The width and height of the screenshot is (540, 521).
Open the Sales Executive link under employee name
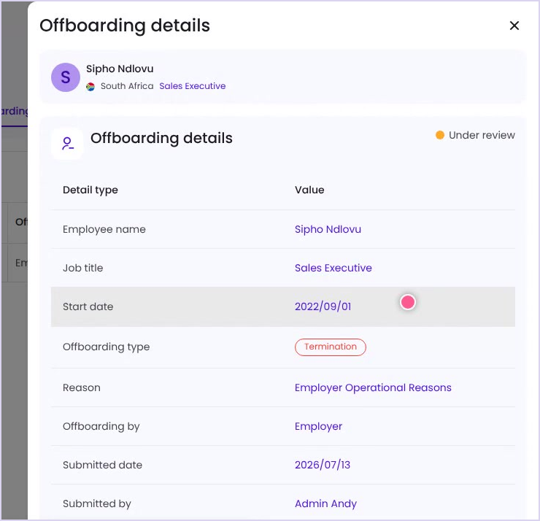[x=192, y=86]
